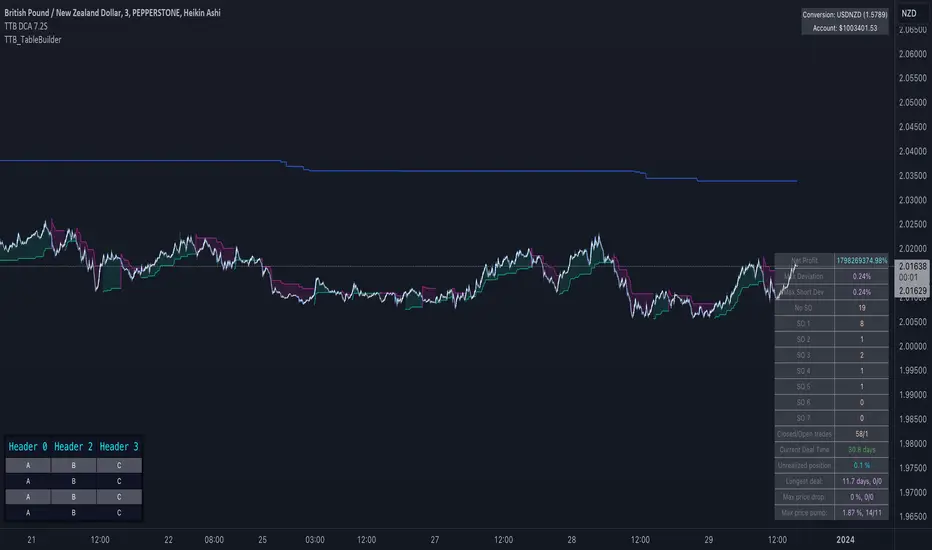Select the TTB_TableBuilder indicator legend
The width and height of the screenshot is (932, 550).
tap(33, 40)
